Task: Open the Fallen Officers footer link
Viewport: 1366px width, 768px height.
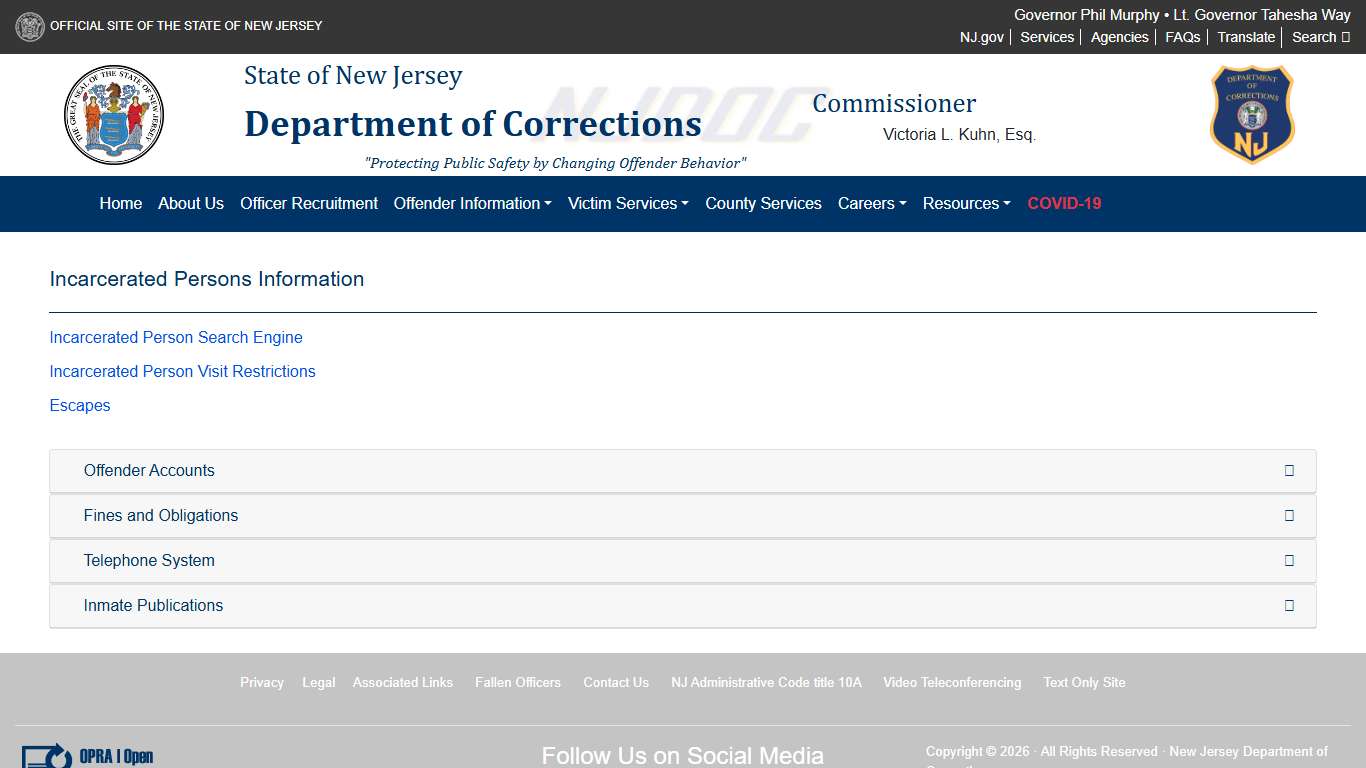Action: tap(518, 682)
